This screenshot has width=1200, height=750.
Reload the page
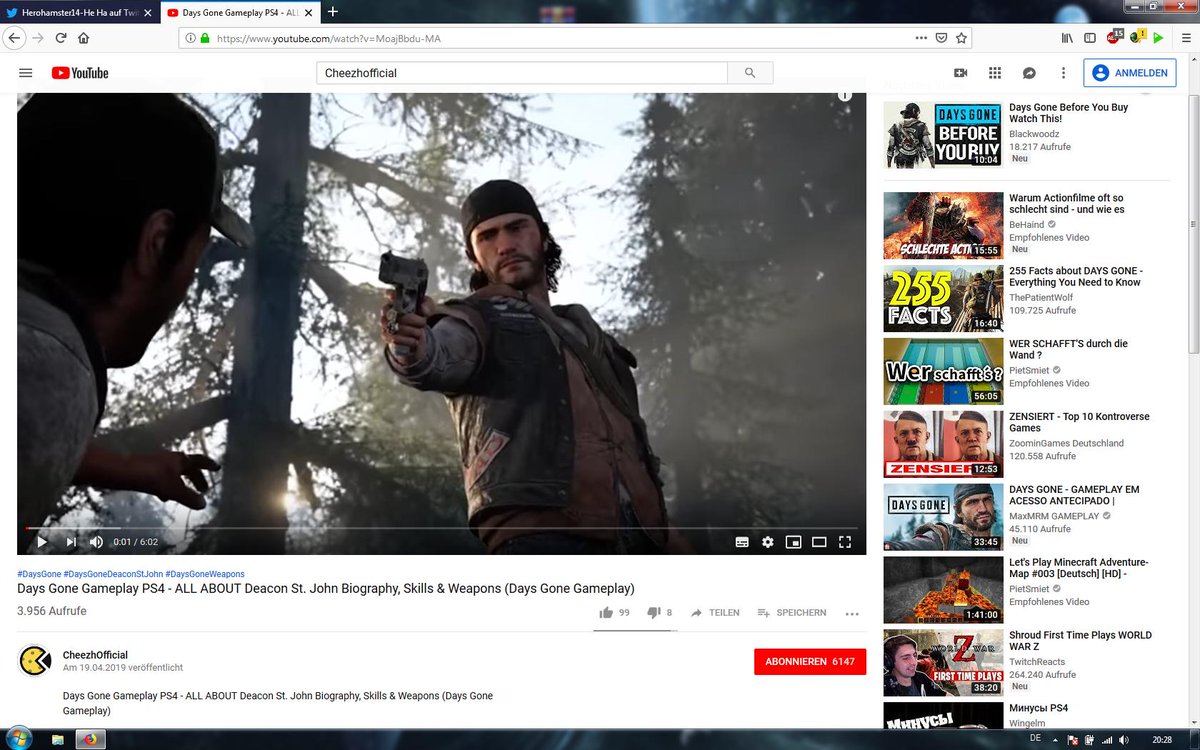pos(61,38)
